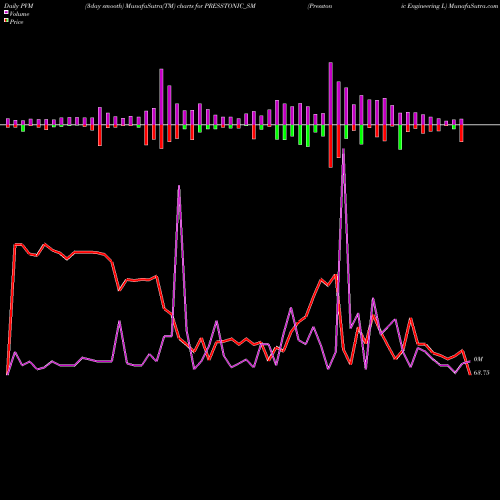Click the purple Volume legend swatch
The height and width of the screenshot is (500, 500).
pos(6,12)
